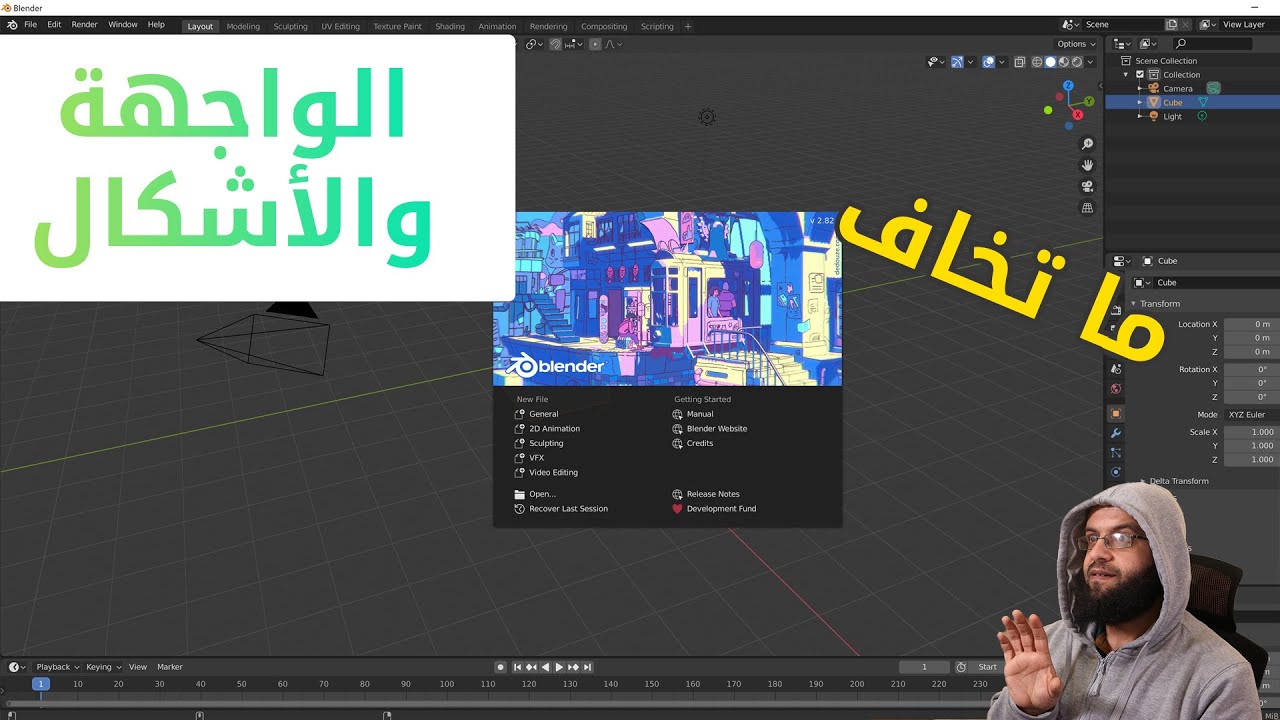
Task: Click the Camera data icon in outliner
Action: [x=1213, y=88]
